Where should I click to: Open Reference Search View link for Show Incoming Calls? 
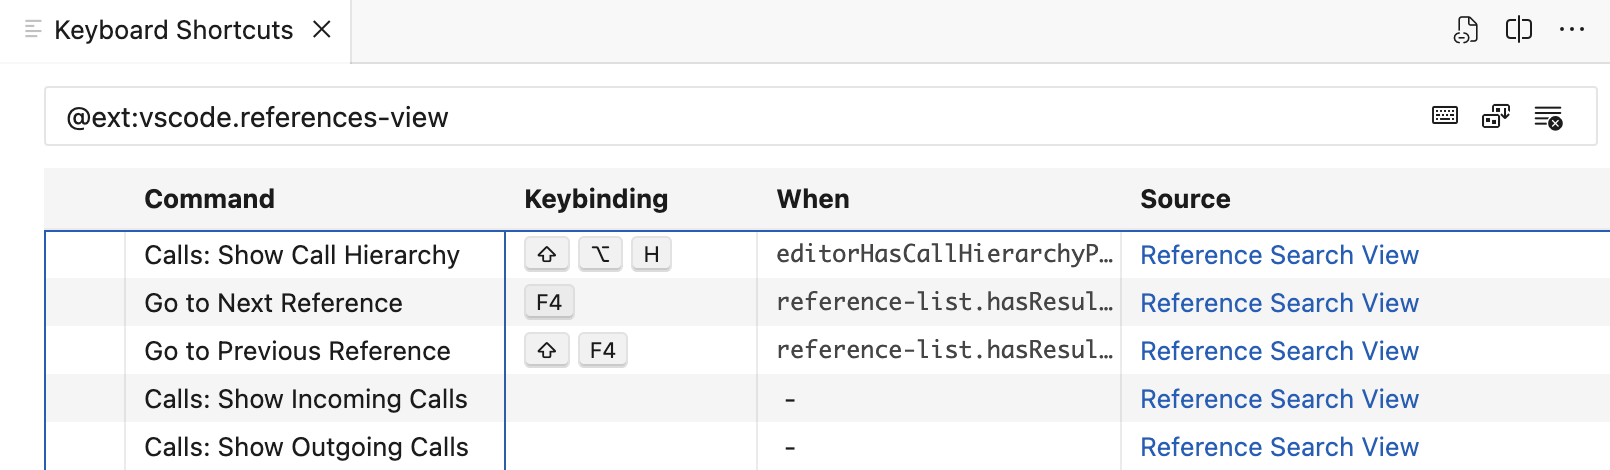click(1279, 399)
